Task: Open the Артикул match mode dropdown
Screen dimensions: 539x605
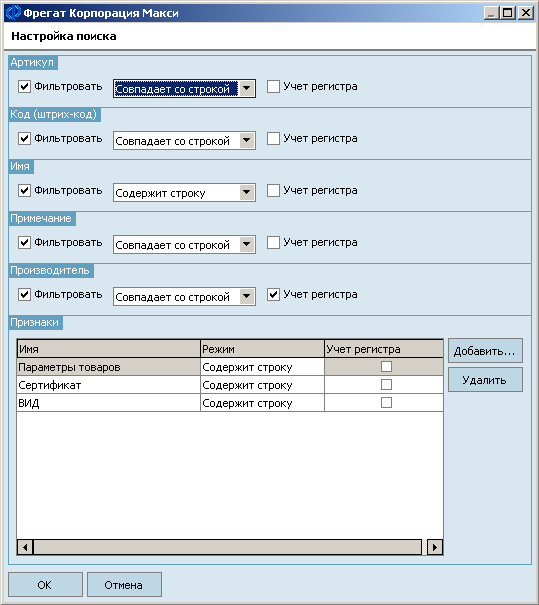Action: pos(247,89)
